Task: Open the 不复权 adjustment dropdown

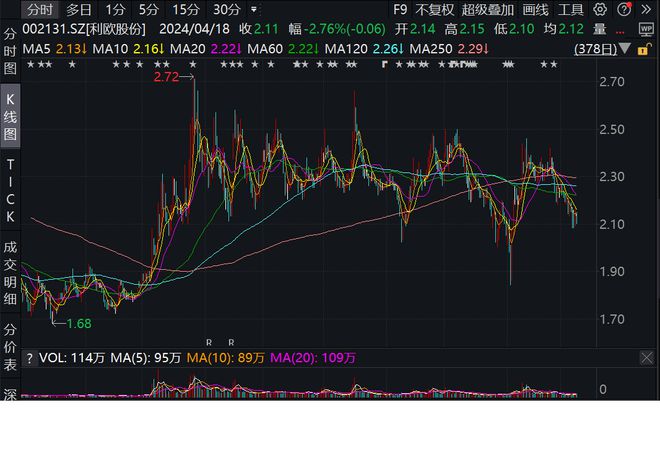Action: [434, 10]
